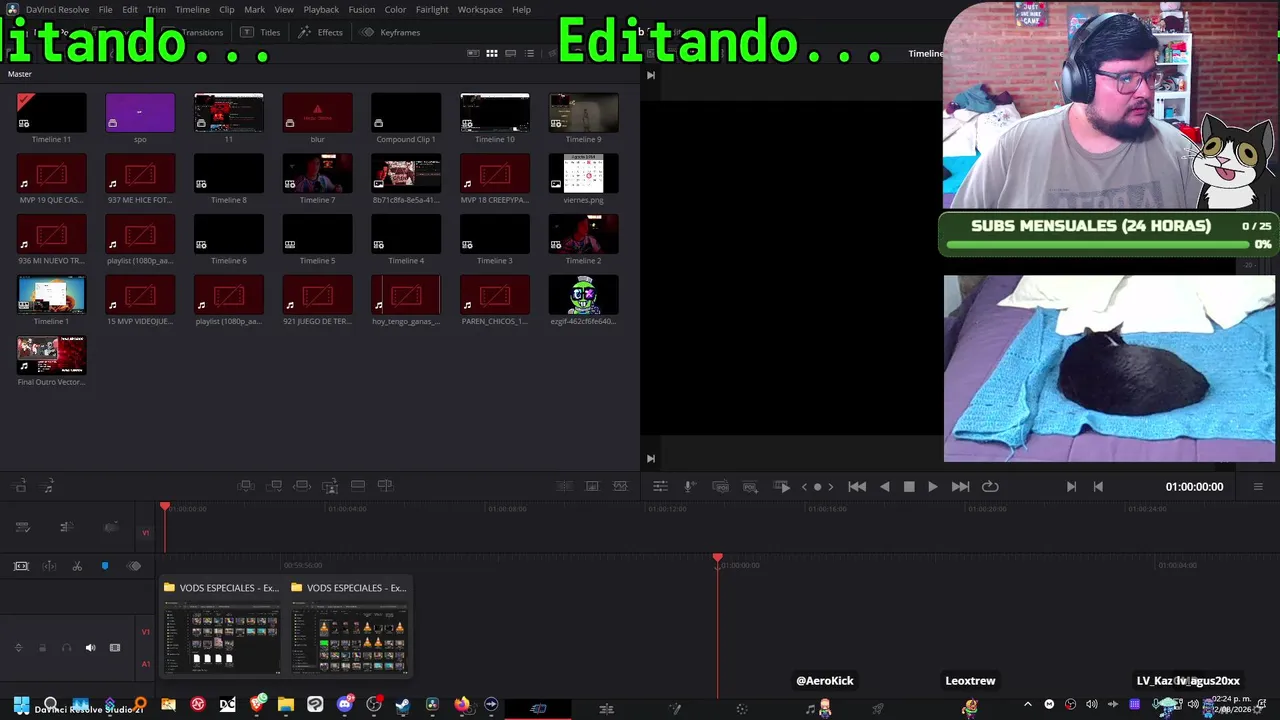Click the place on top icon

tap(358, 486)
